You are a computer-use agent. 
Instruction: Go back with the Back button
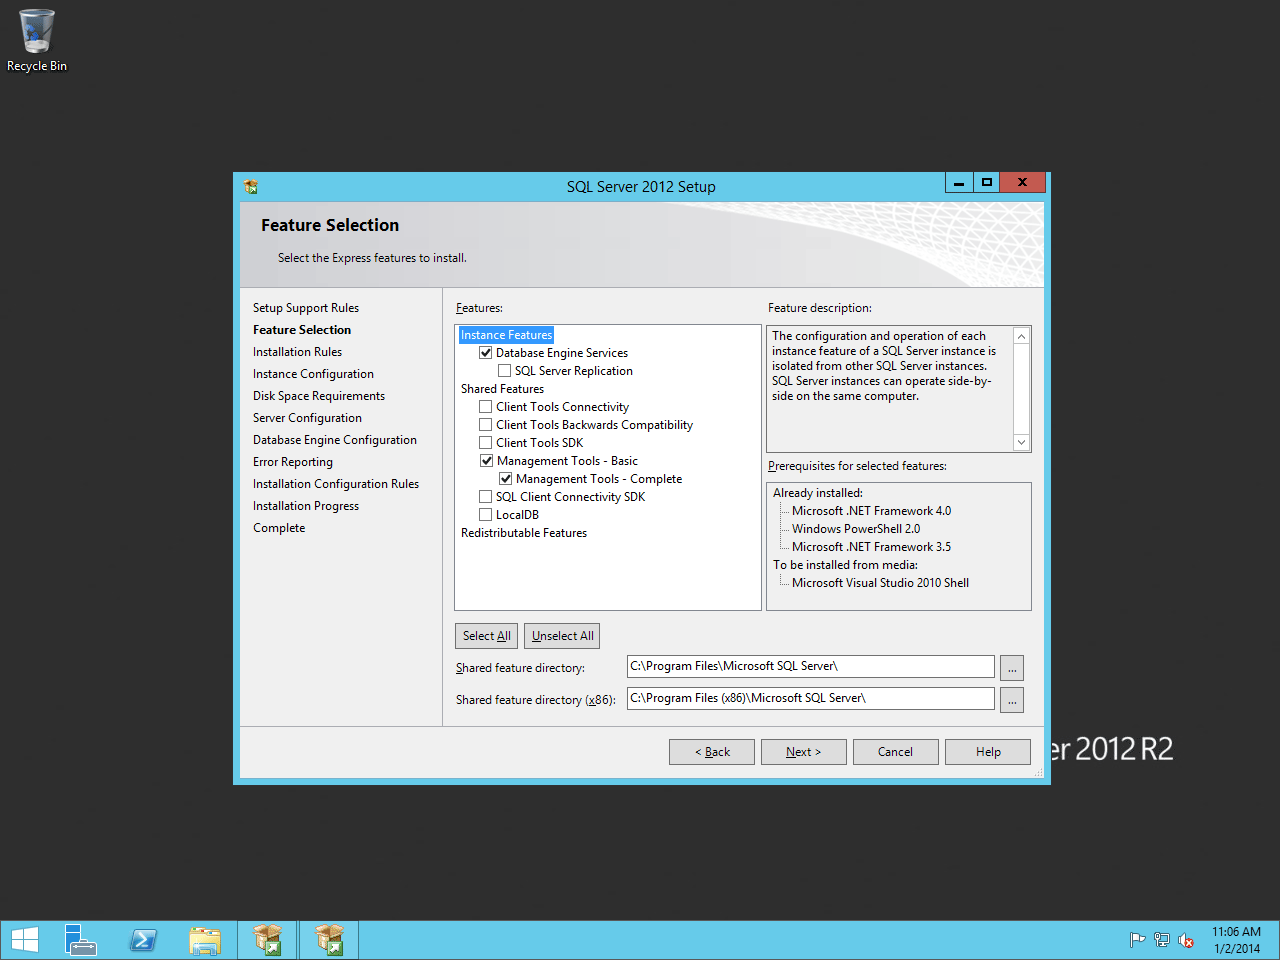[712, 752]
